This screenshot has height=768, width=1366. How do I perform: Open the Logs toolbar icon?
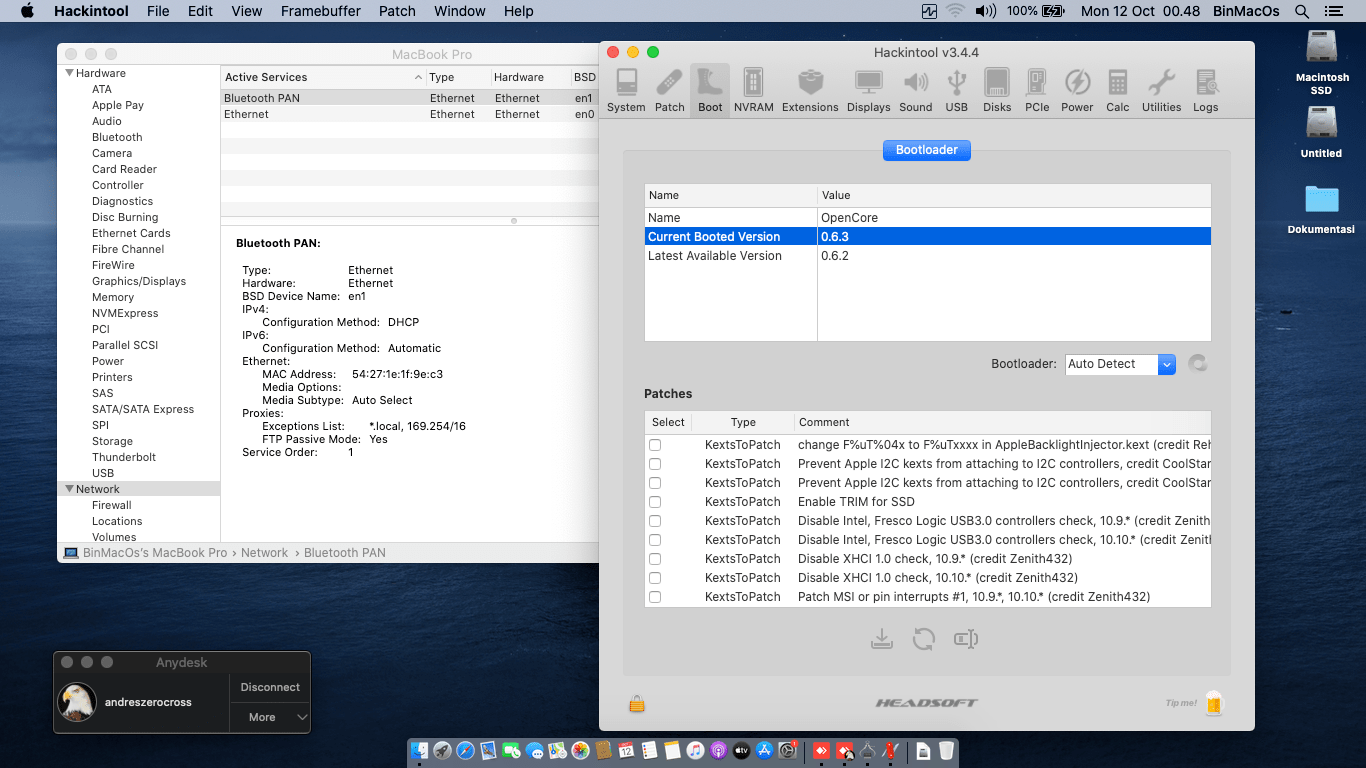[1205, 90]
